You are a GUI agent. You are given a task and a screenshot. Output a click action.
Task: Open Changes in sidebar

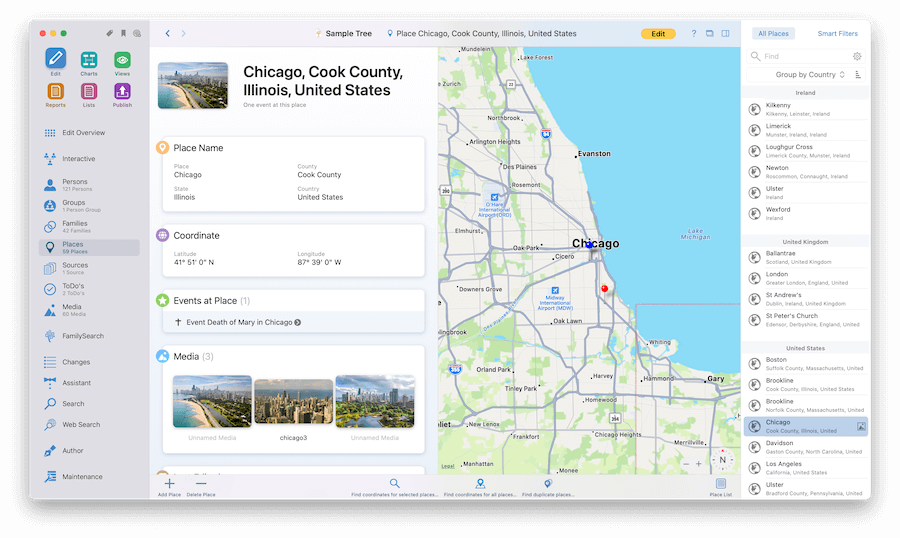(x=89, y=362)
